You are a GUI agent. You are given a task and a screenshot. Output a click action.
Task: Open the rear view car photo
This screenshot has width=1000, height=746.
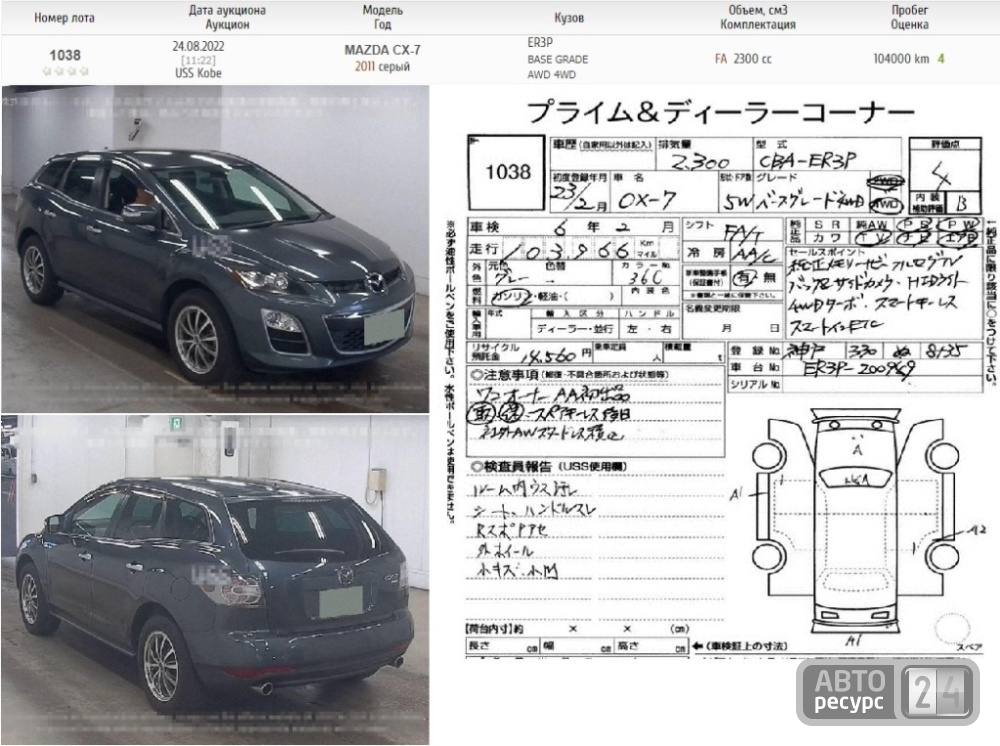click(215, 580)
